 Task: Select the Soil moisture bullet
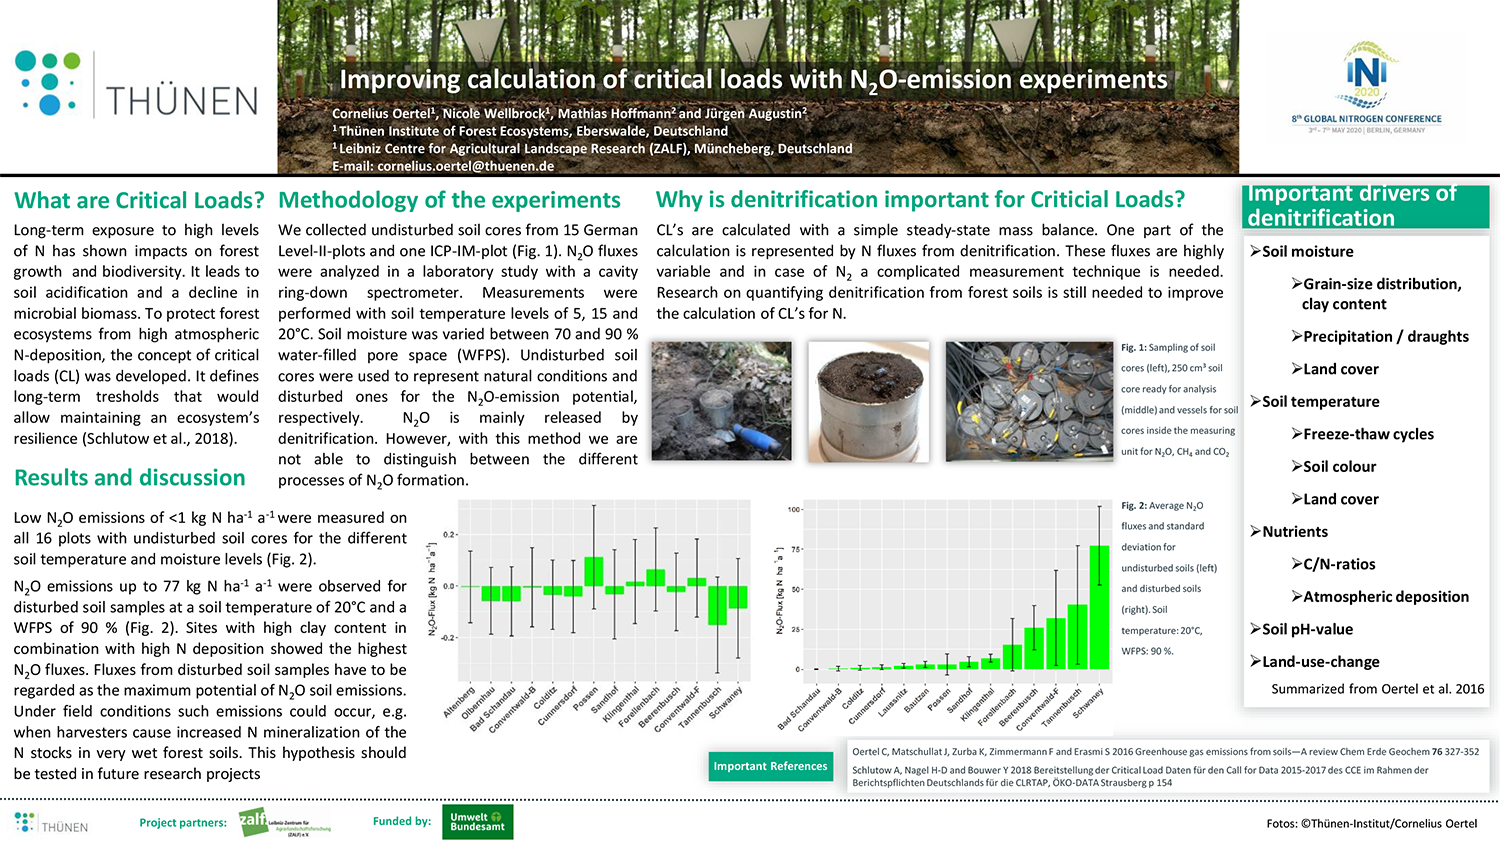click(x=1301, y=252)
